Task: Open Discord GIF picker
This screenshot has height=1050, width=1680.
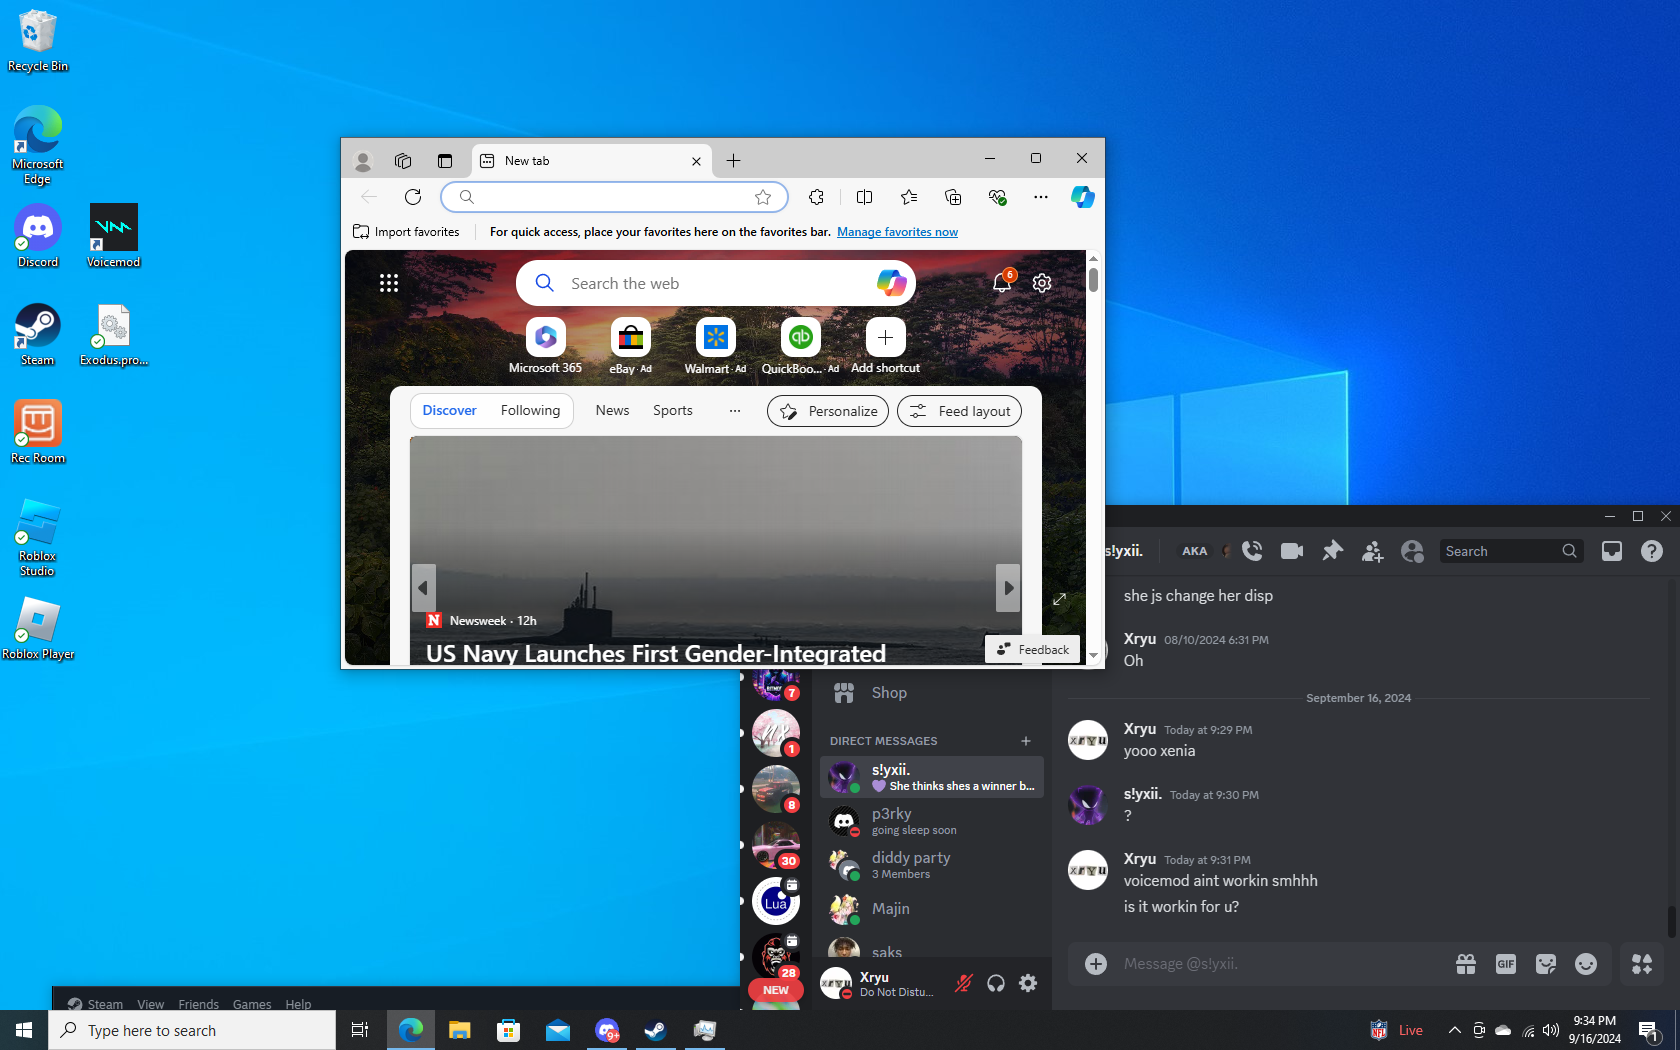Action: pos(1506,964)
